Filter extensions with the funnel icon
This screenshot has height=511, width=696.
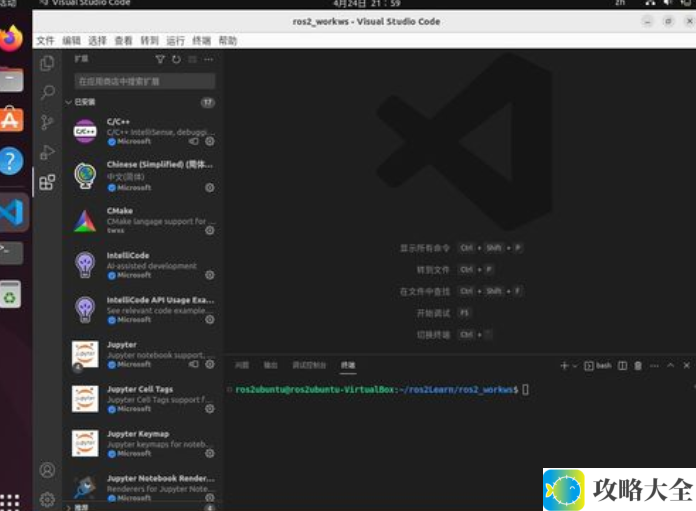coord(160,59)
